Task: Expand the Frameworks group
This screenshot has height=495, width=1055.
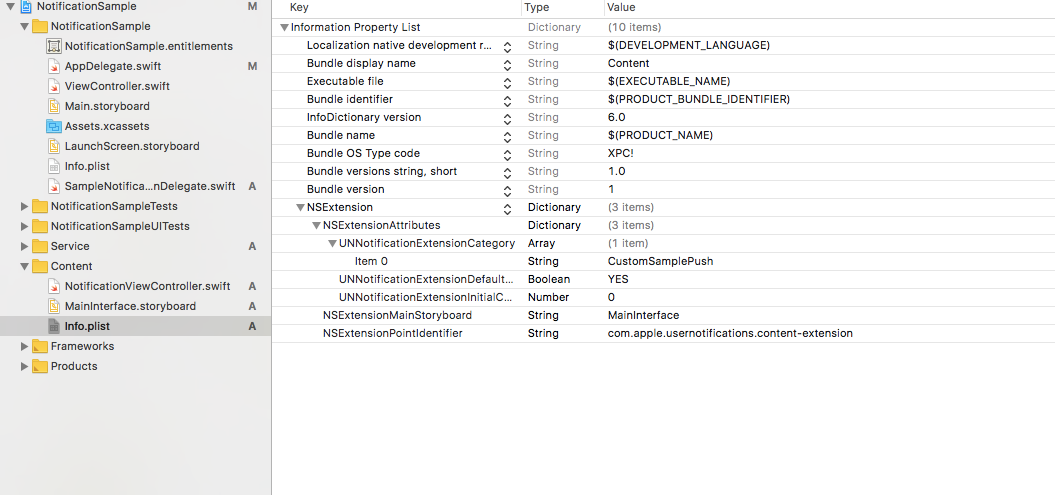Action: 25,346
